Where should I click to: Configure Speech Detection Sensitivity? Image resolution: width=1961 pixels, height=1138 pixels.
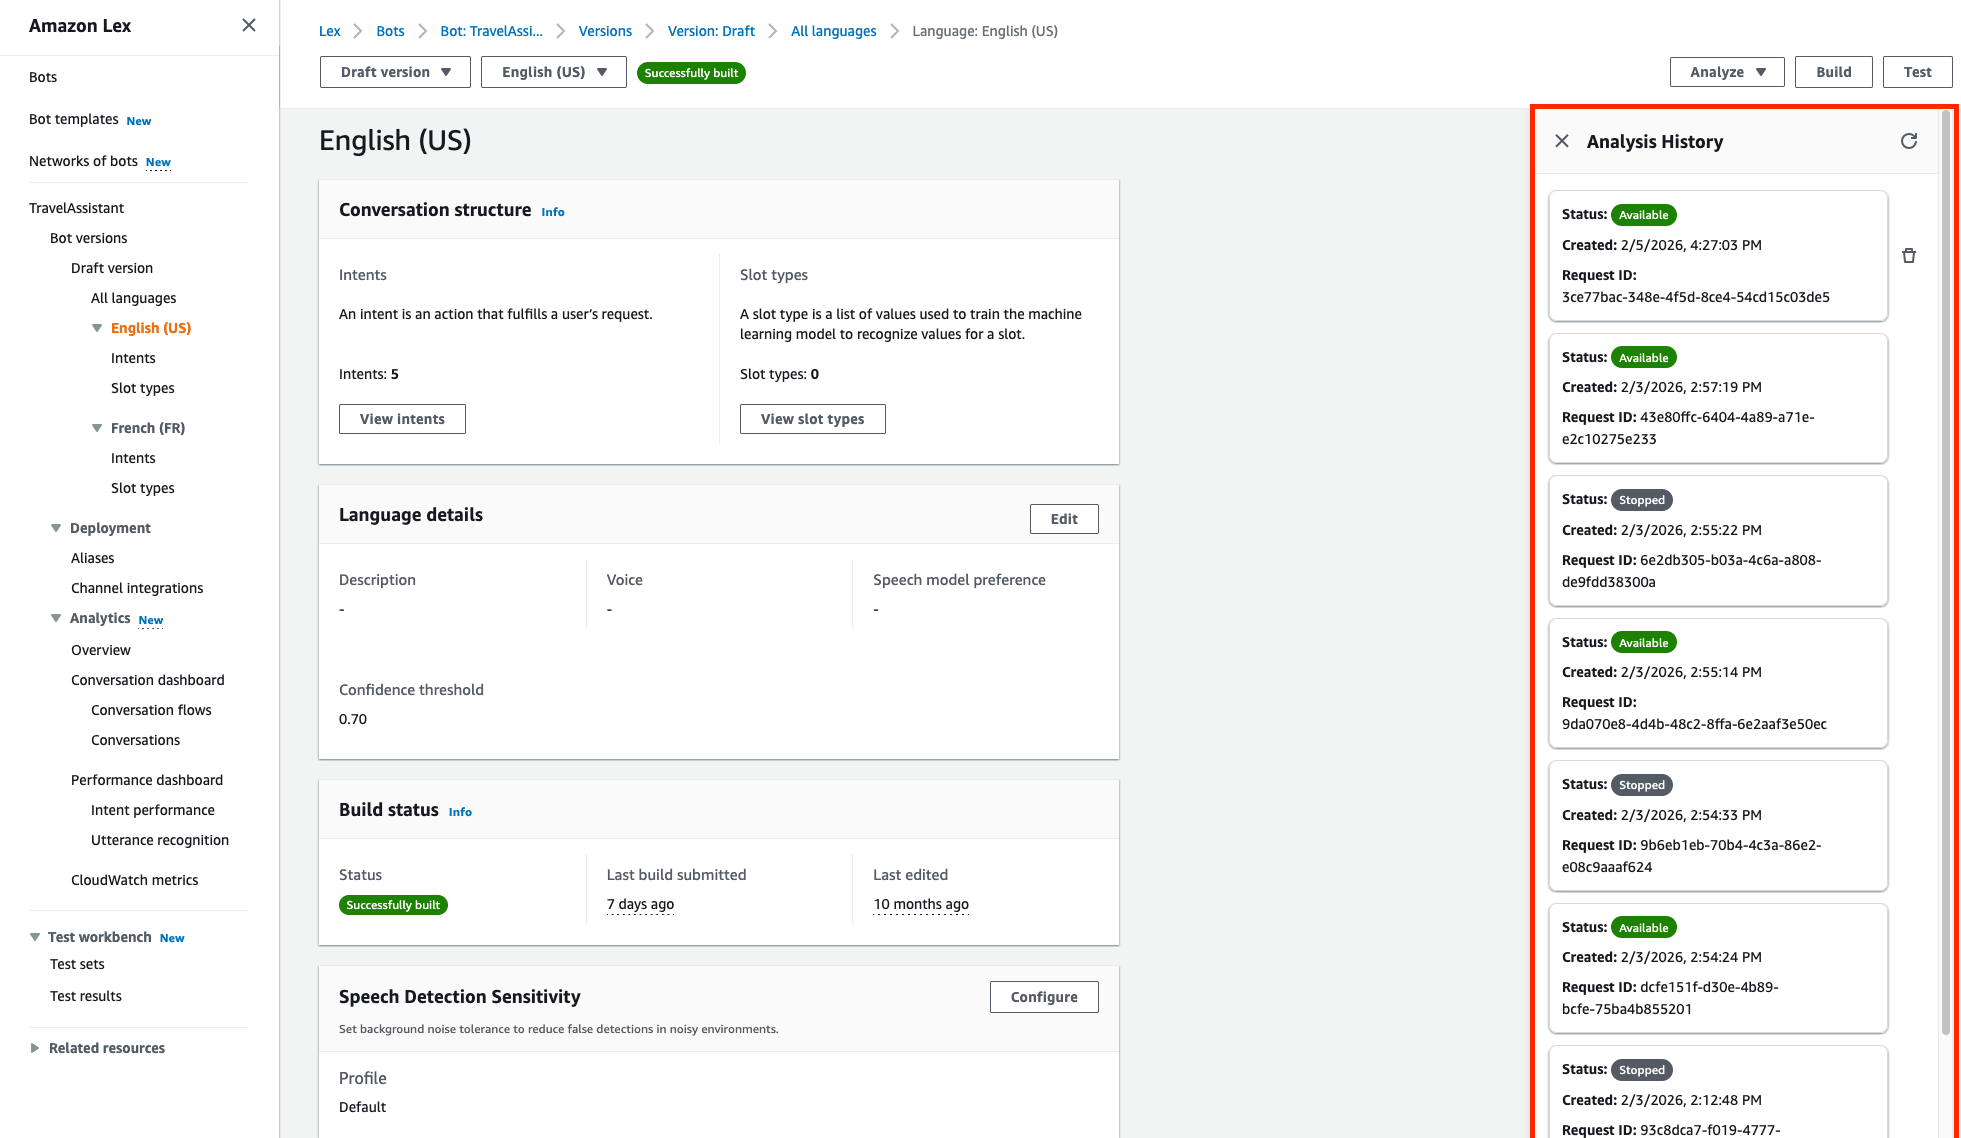1043,997
